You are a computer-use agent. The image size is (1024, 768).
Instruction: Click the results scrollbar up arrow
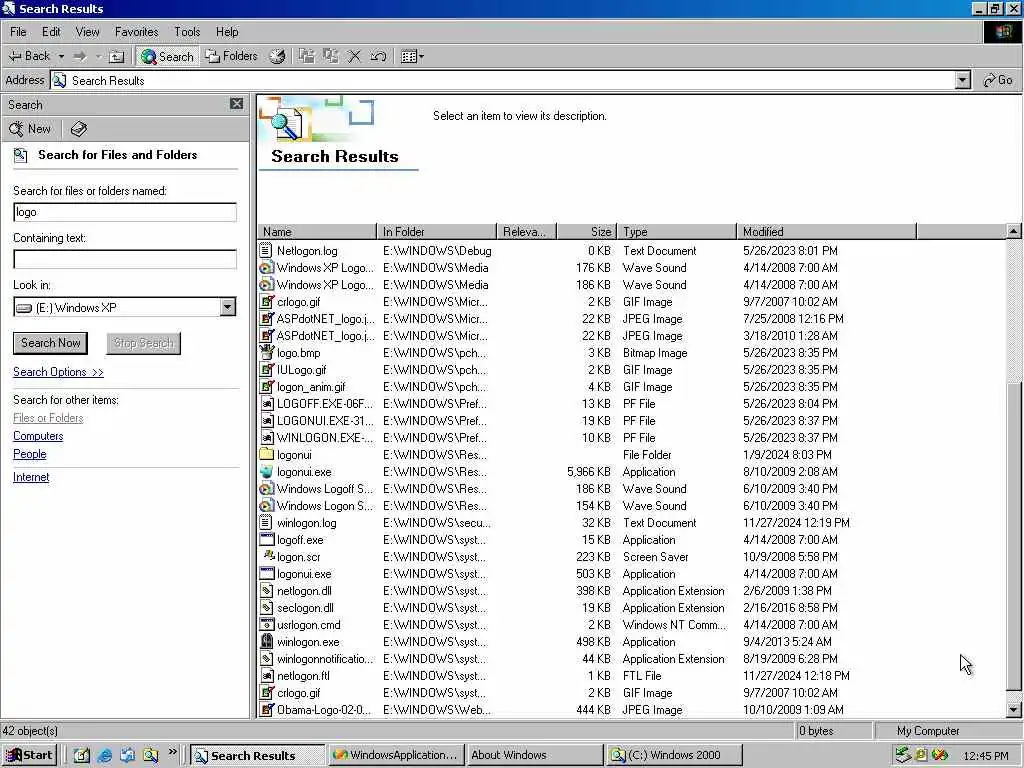[1013, 231]
